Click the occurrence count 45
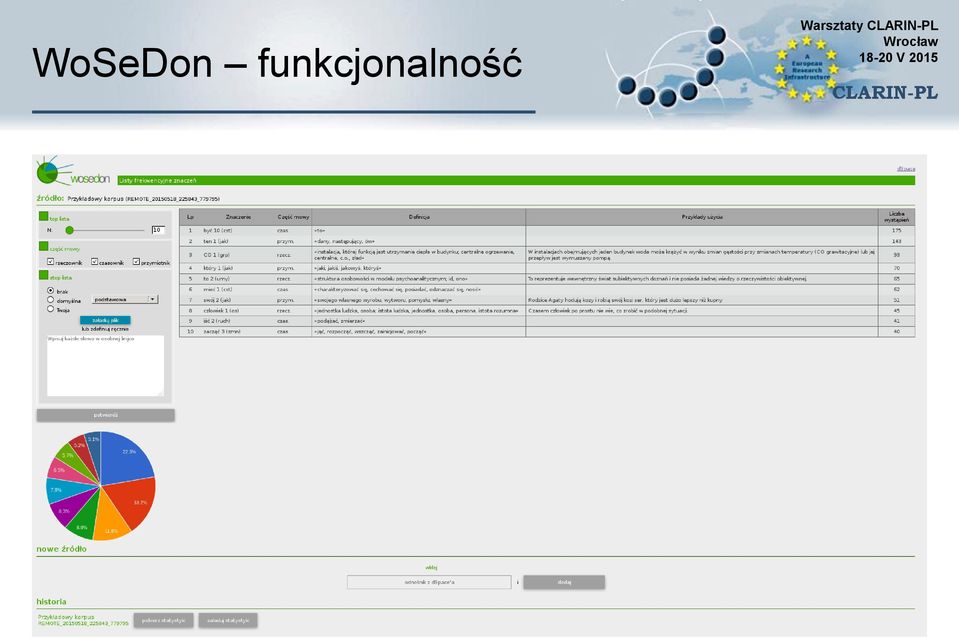Viewport: 959px width, 637px height. coord(897,311)
